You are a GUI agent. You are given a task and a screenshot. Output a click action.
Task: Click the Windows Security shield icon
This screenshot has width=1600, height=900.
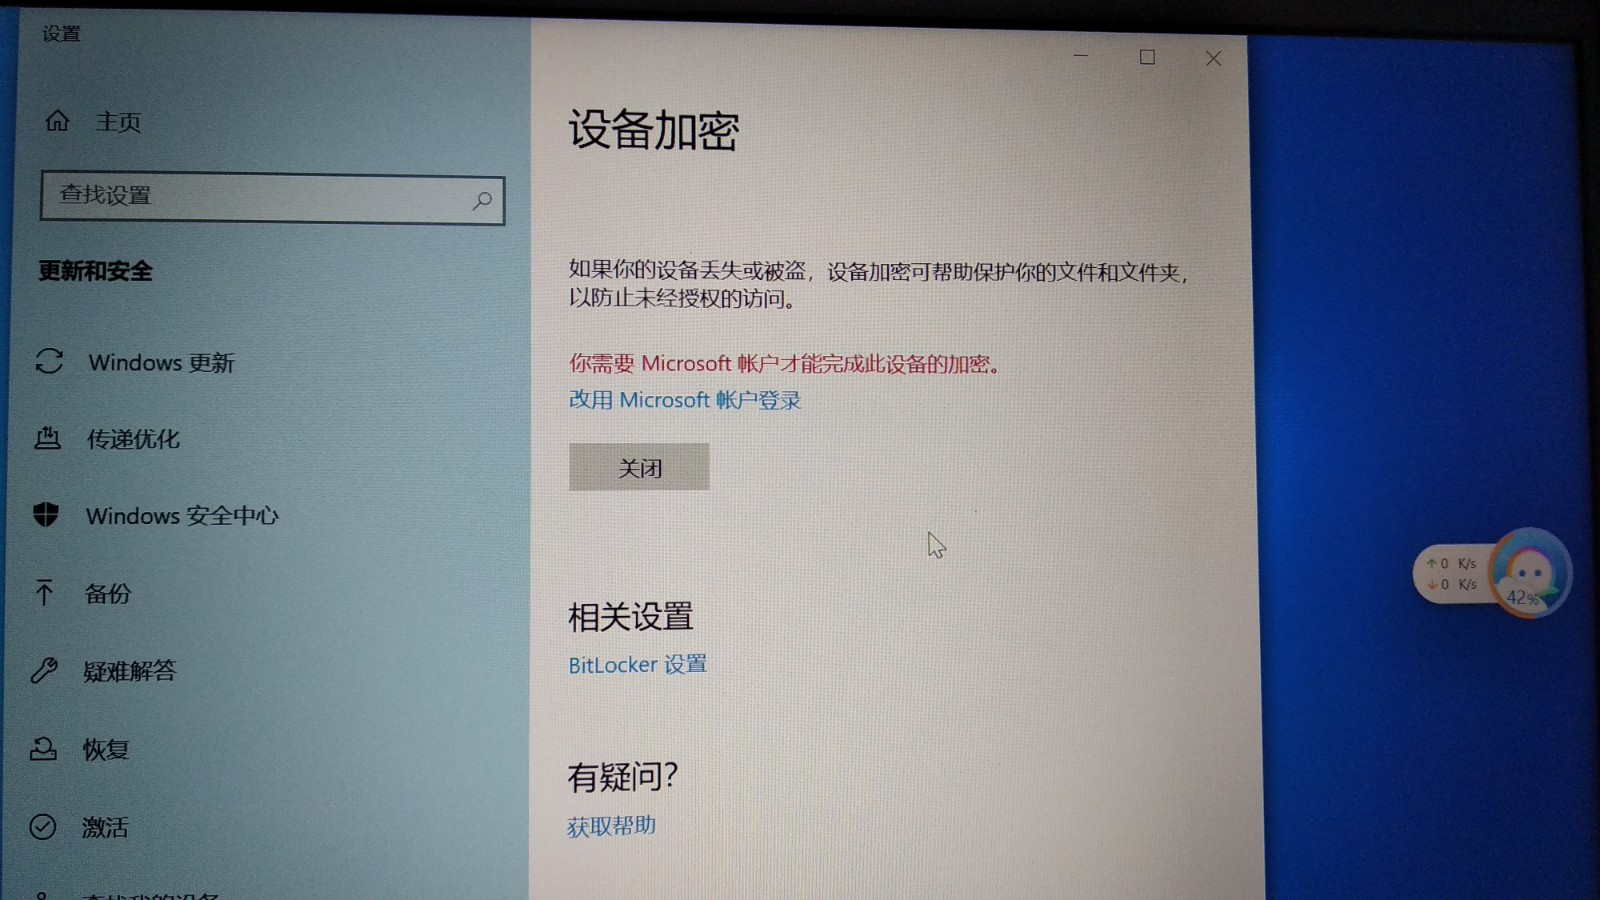pos(46,514)
